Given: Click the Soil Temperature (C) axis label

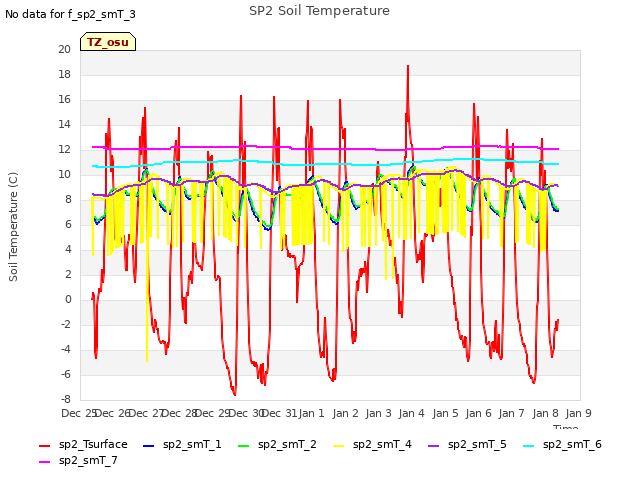Looking at the screenshot, I should 13,227.
